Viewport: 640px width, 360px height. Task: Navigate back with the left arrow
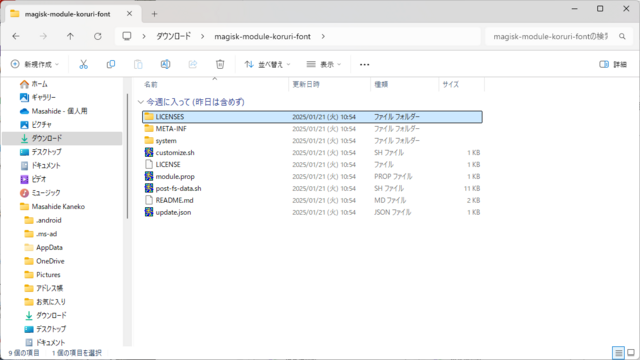[x=16, y=36]
